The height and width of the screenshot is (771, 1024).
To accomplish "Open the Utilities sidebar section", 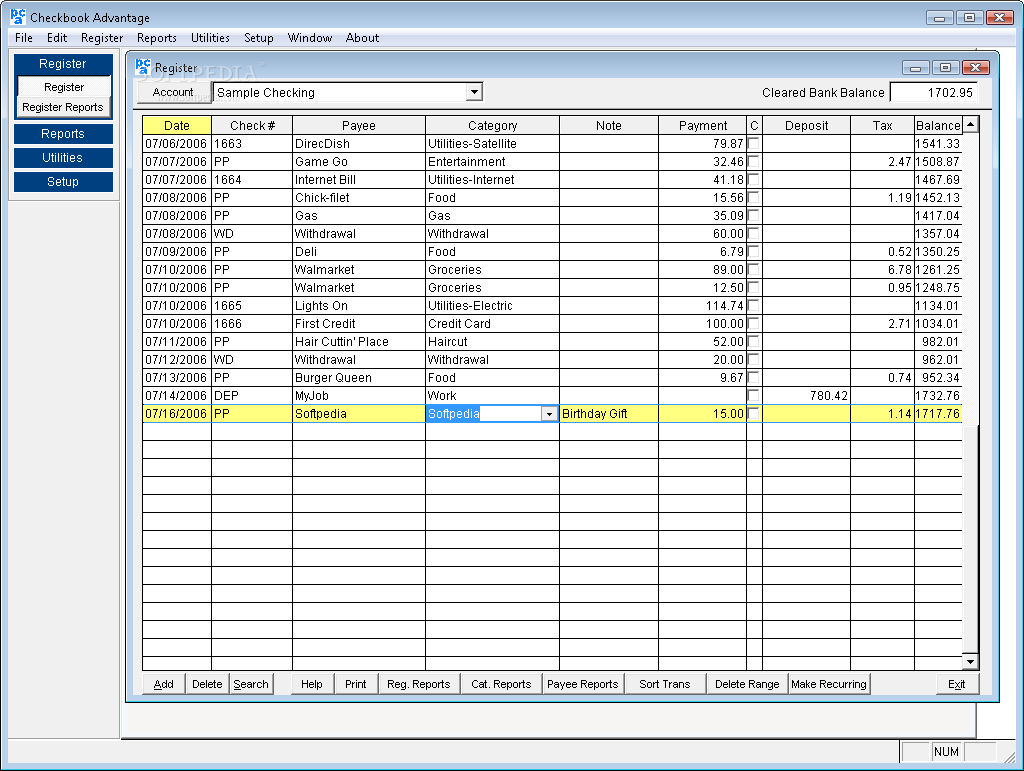I will (x=63, y=157).
